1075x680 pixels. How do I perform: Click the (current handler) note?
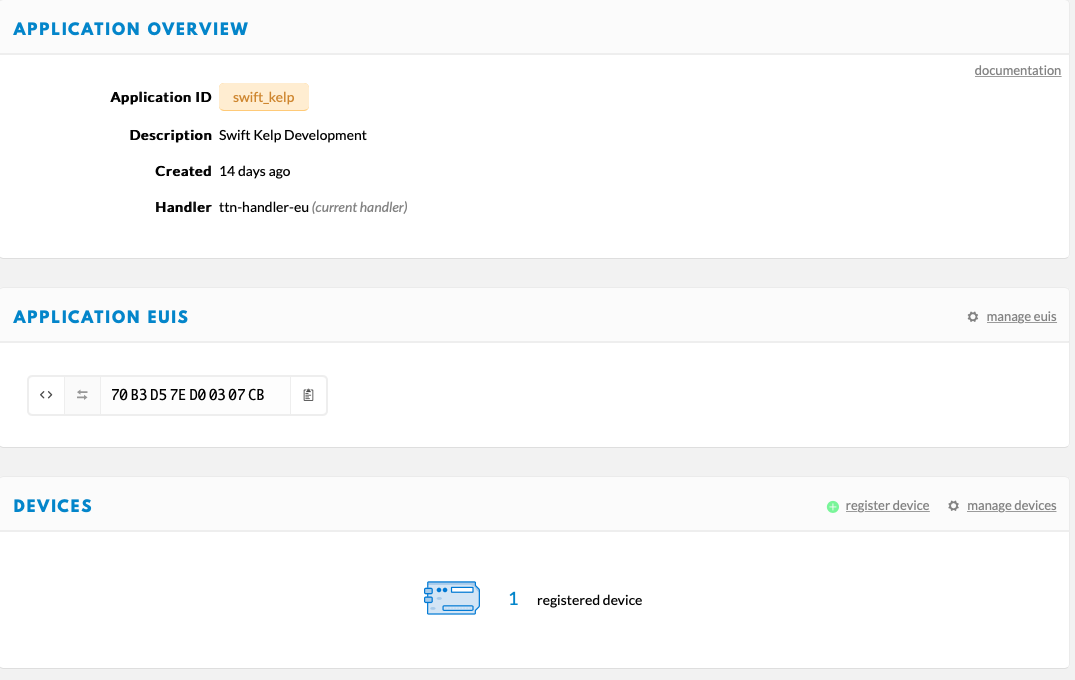(x=360, y=207)
